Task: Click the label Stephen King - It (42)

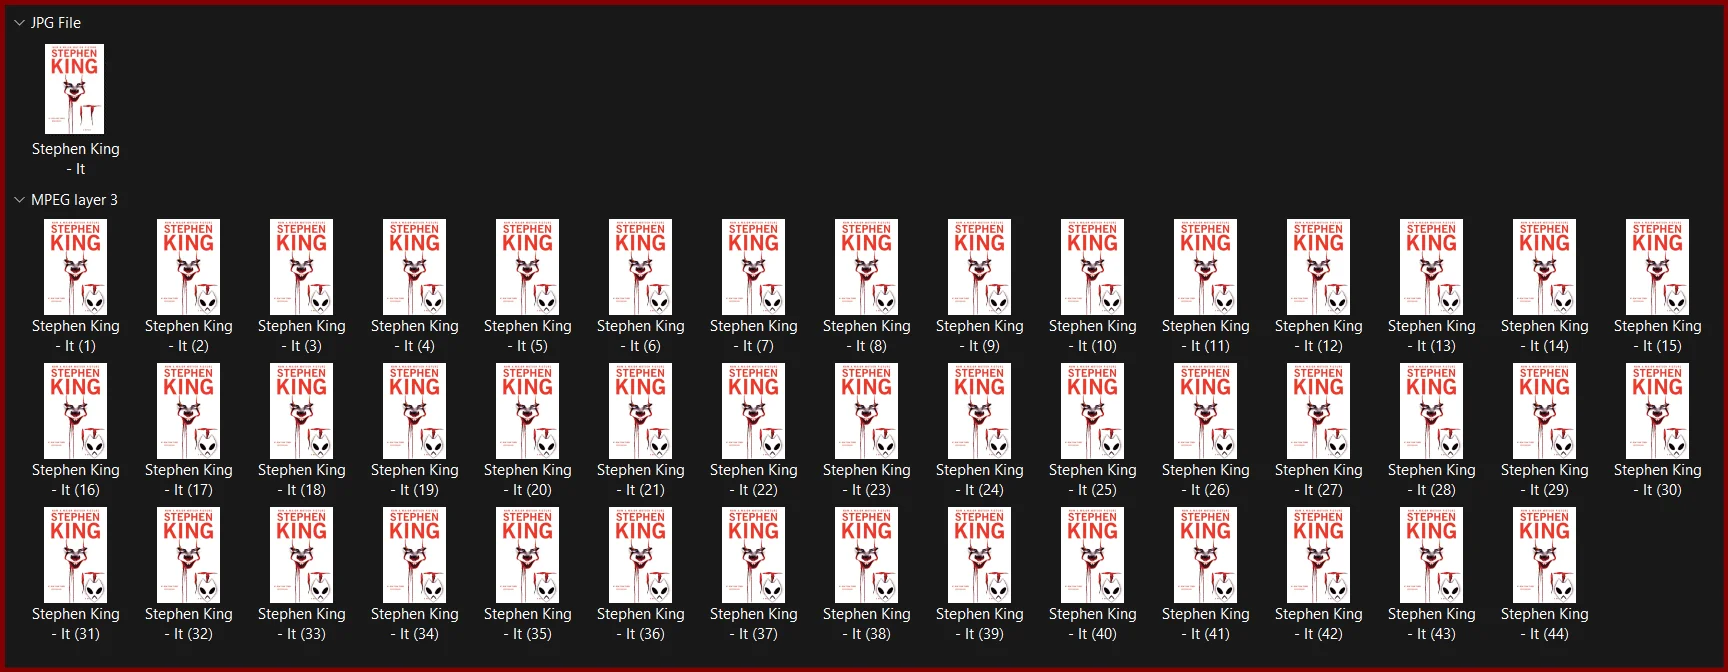Action: 1318,624
